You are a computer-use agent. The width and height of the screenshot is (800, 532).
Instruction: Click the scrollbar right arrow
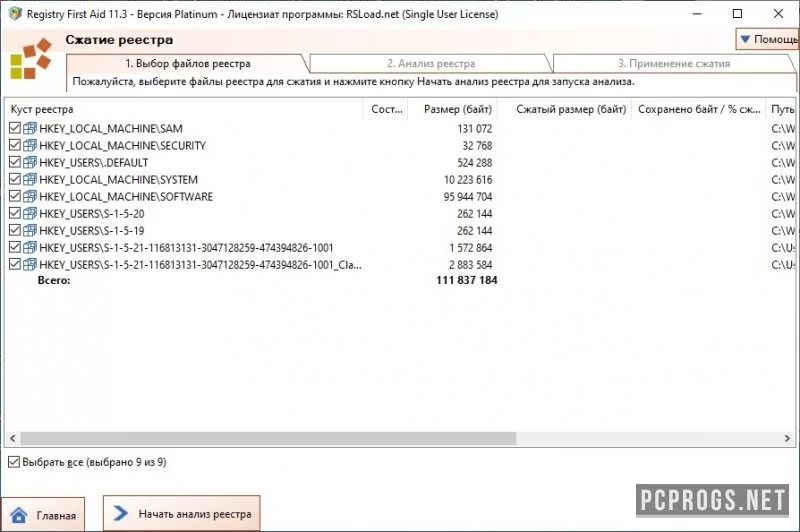pyautogui.click(x=787, y=438)
